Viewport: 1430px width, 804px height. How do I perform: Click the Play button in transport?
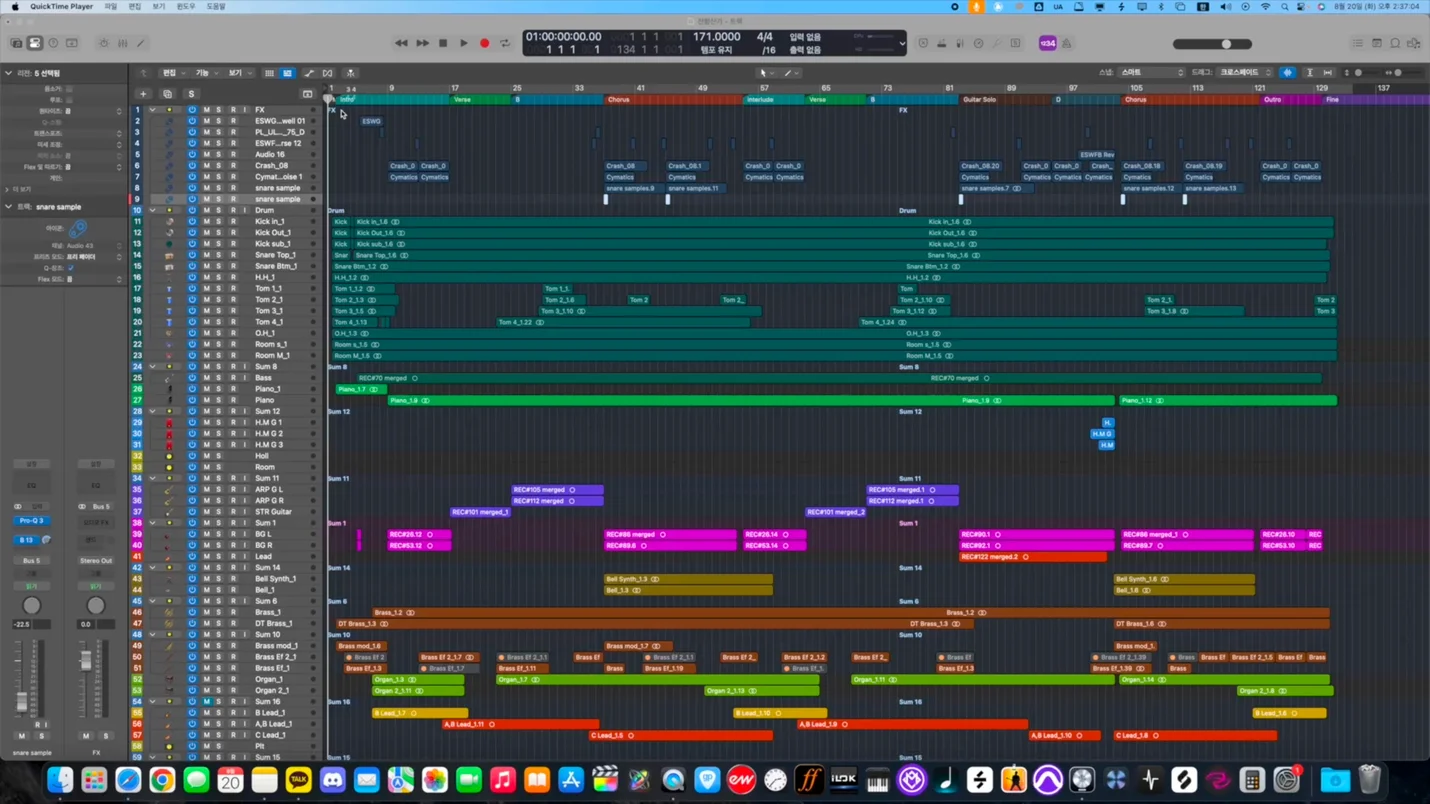click(464, 44)
